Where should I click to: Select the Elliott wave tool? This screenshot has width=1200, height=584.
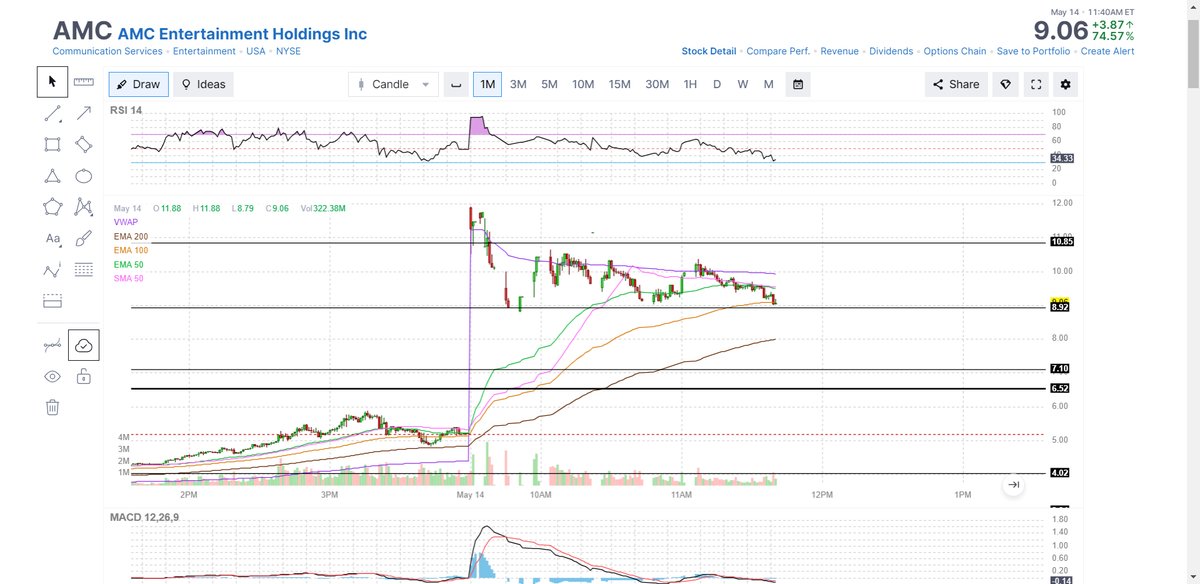point(52,270)
